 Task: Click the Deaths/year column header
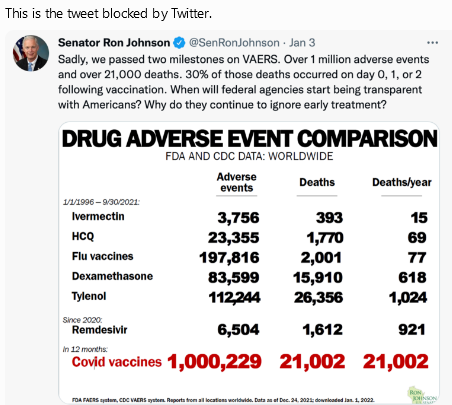(x=402, y=182)
